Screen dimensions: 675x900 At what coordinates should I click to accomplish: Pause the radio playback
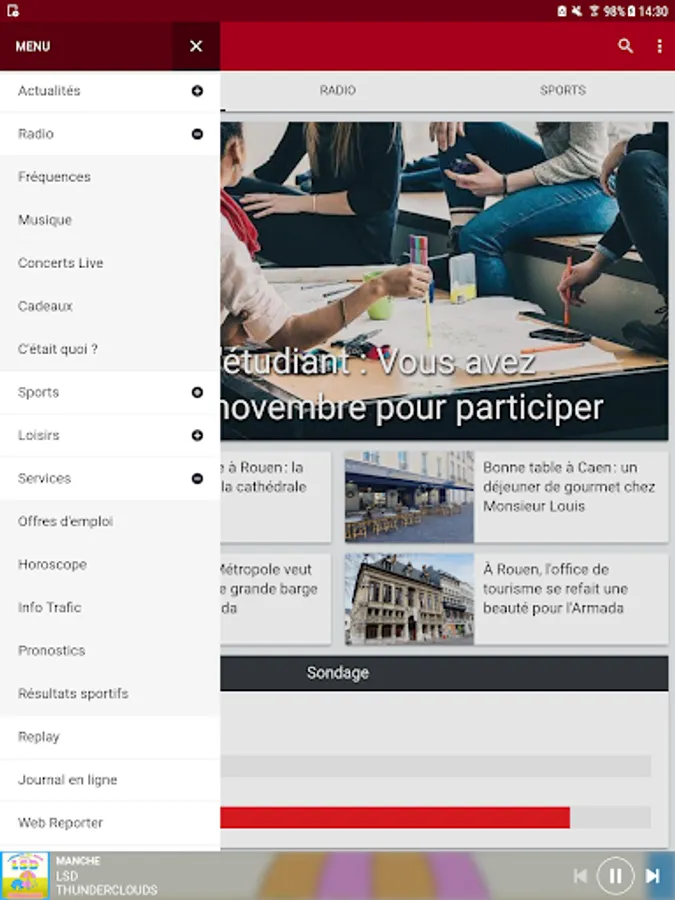615,875
